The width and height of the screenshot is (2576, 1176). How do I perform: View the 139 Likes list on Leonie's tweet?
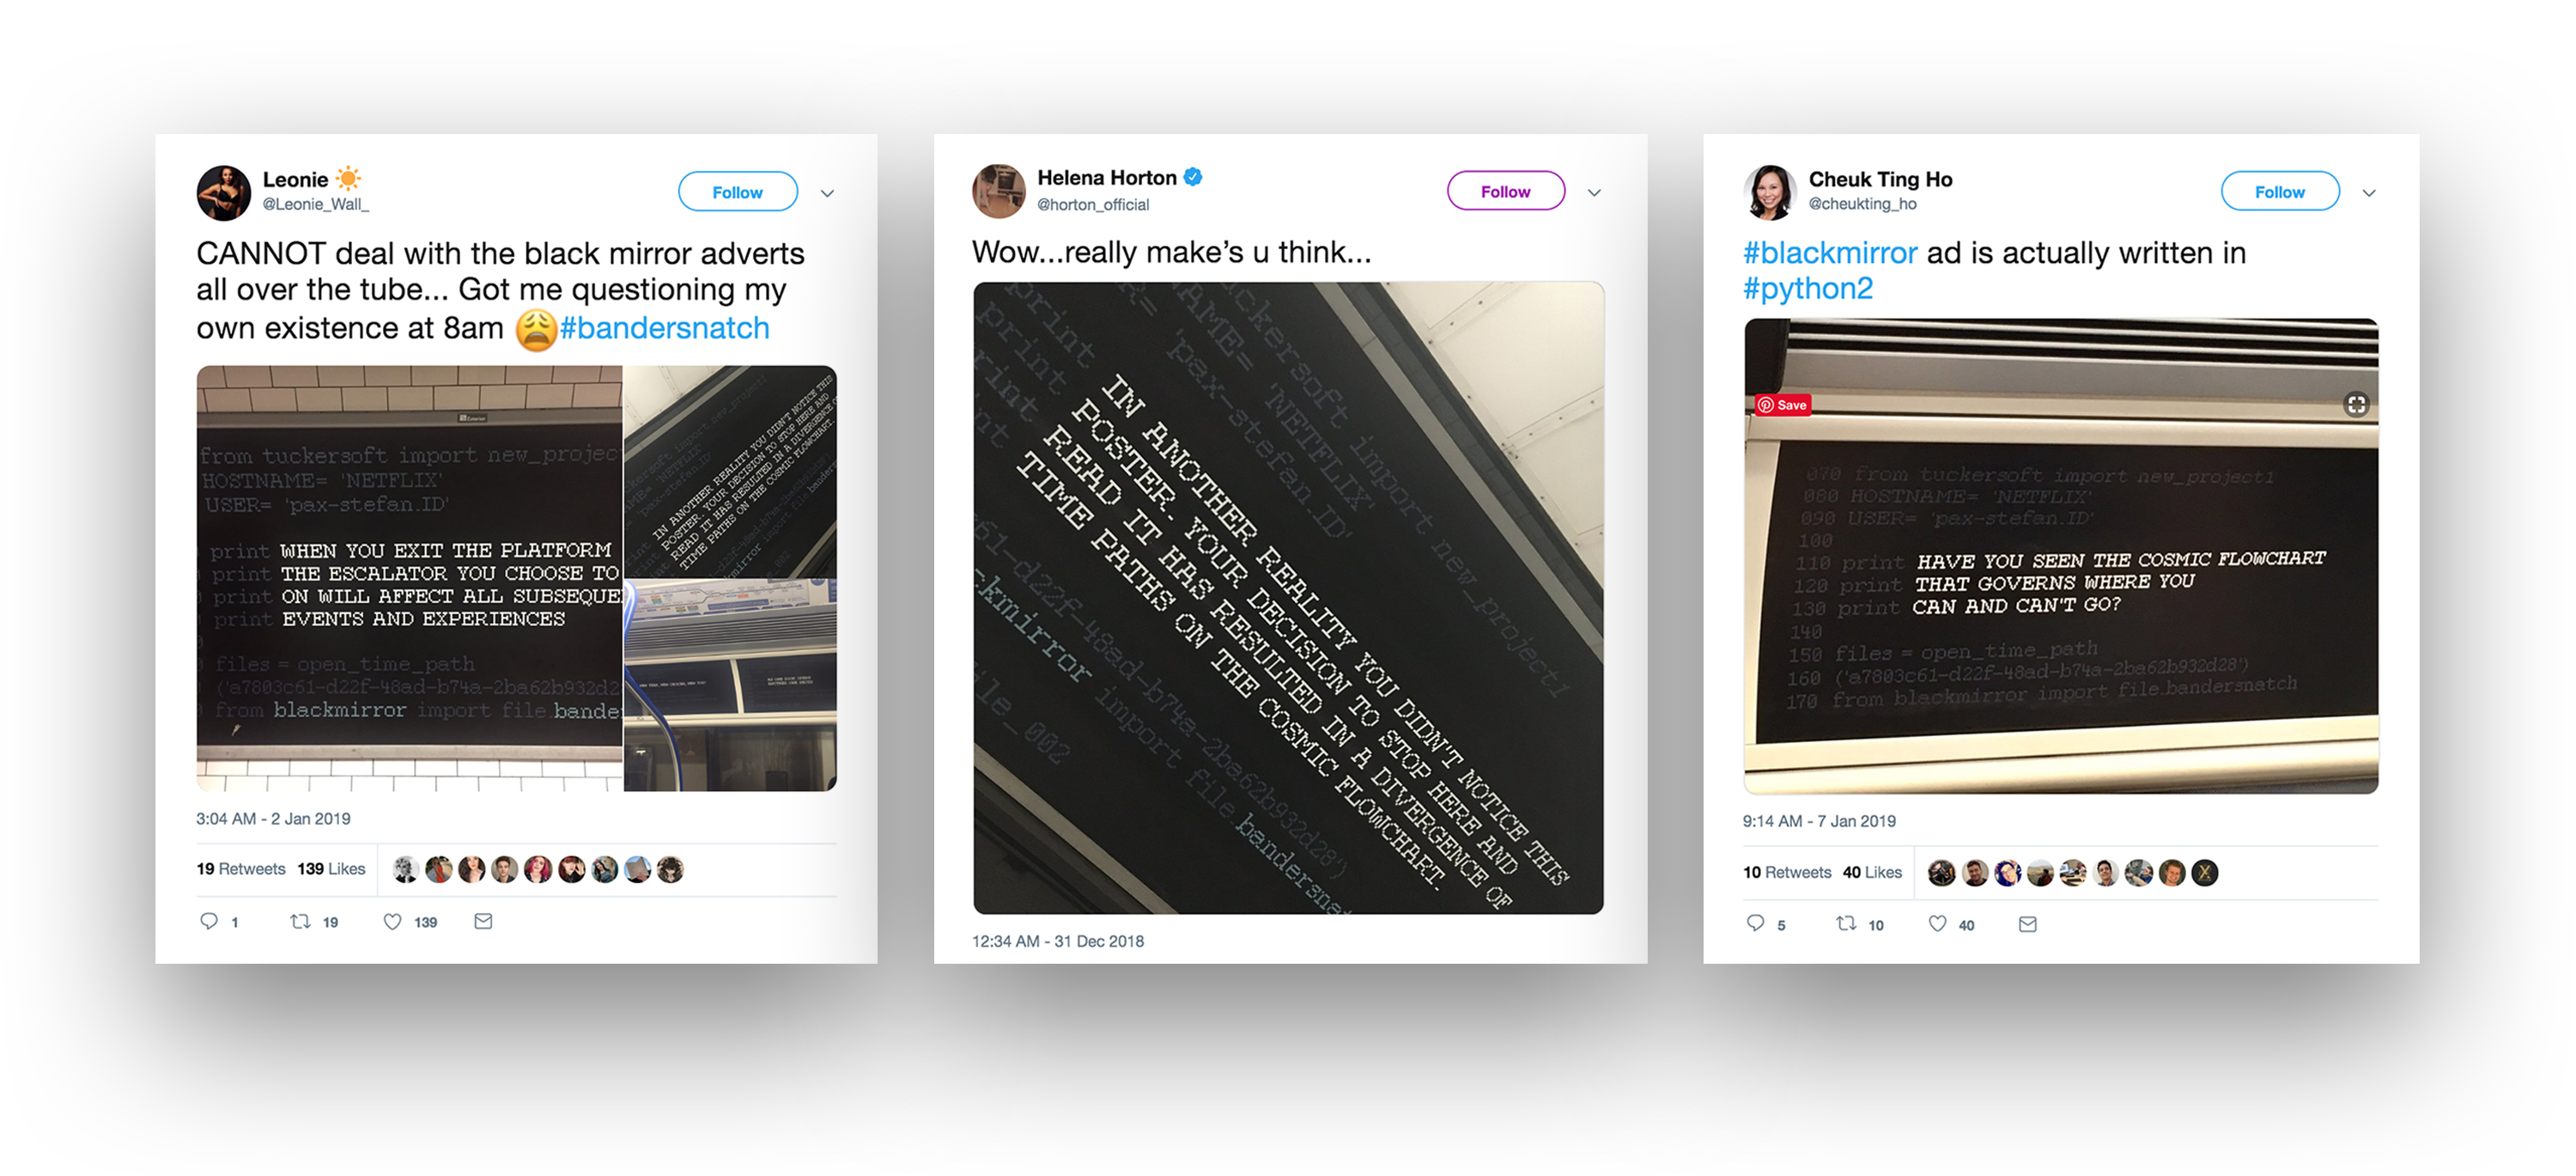pyautogui.click(x=331, y=869)
